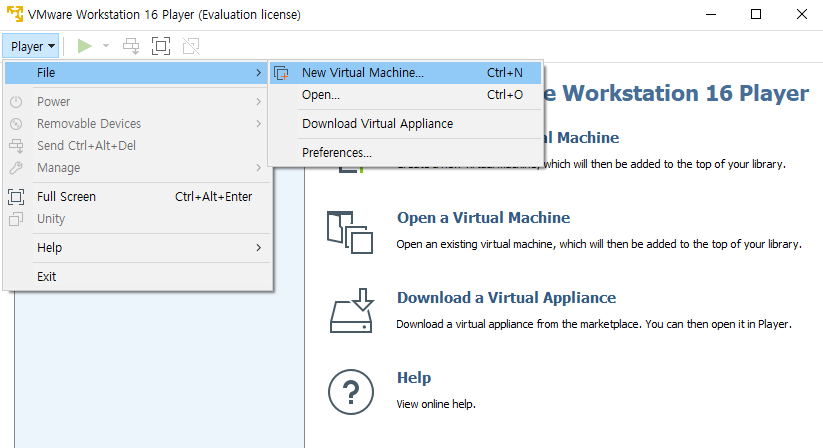Viewport: 823px width, 448px height.
Task: Click the Manage wrench icon
Action: pyautogui.click(x=16, y=168)
